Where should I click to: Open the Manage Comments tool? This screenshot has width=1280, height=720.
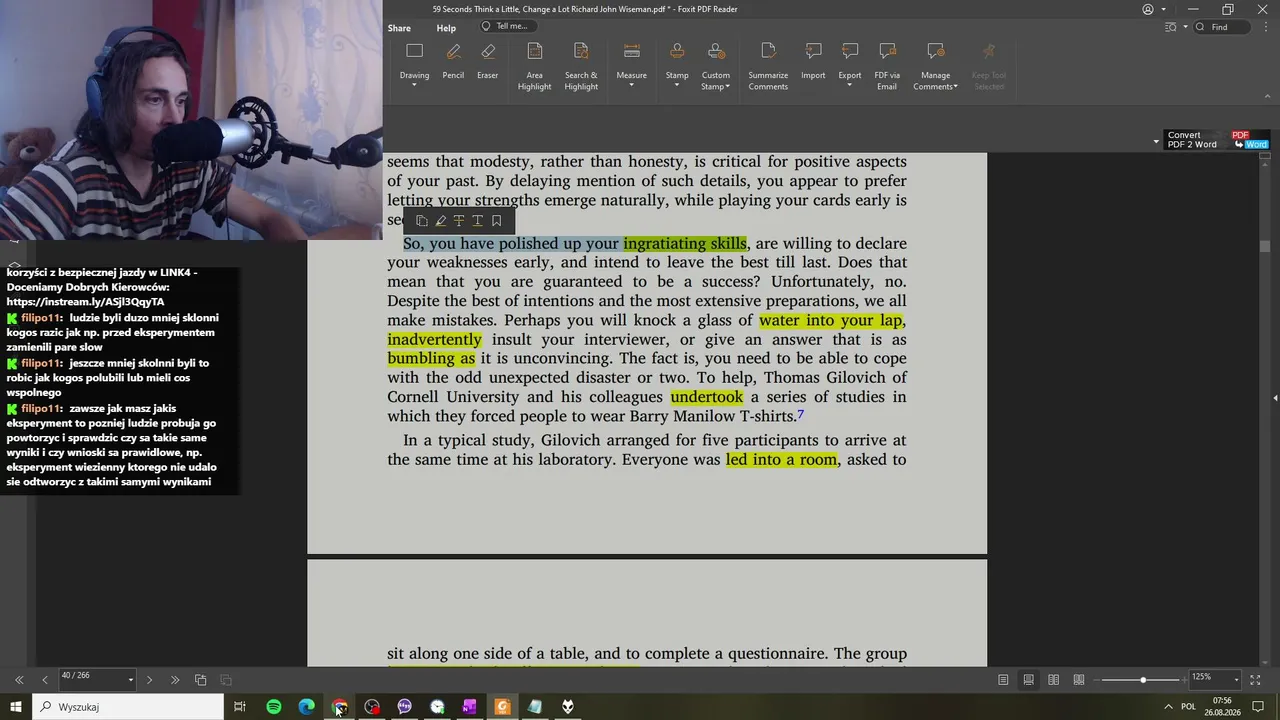coord(936,67)
